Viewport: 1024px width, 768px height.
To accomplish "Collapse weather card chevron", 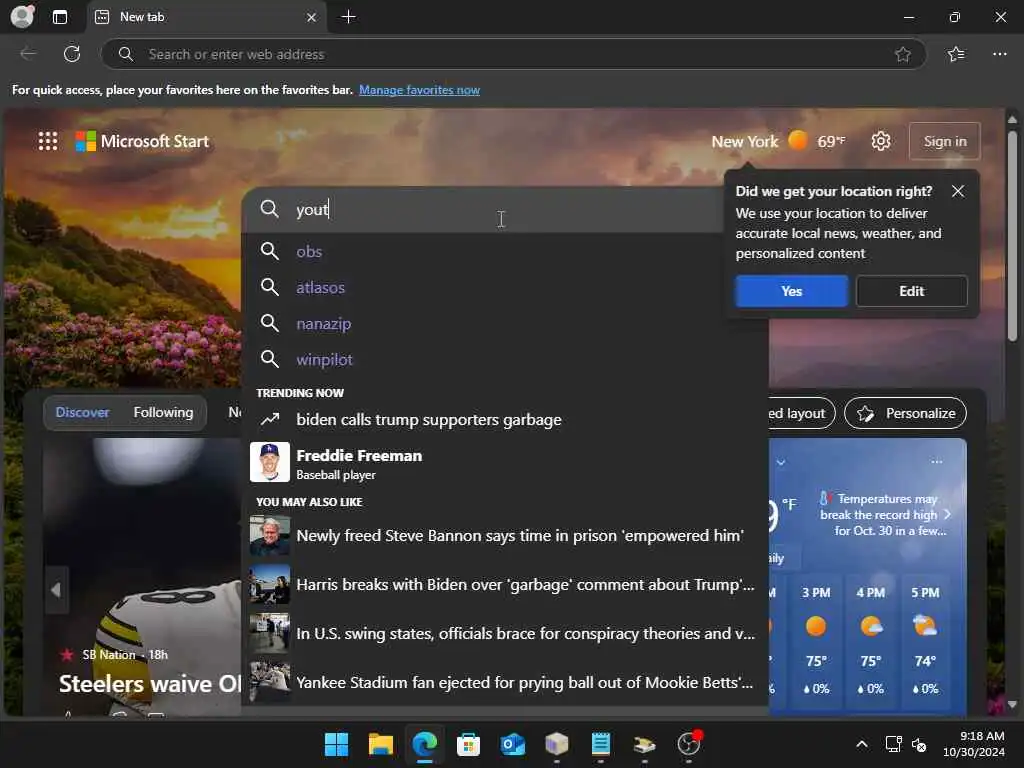I will tap(781, 462).
